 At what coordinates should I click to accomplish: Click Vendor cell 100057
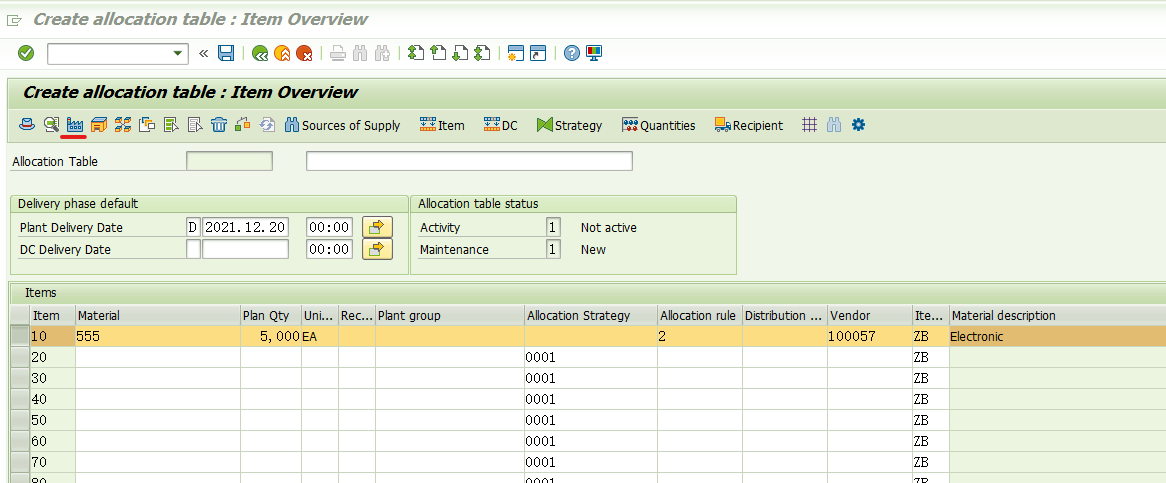pos(870,337)
